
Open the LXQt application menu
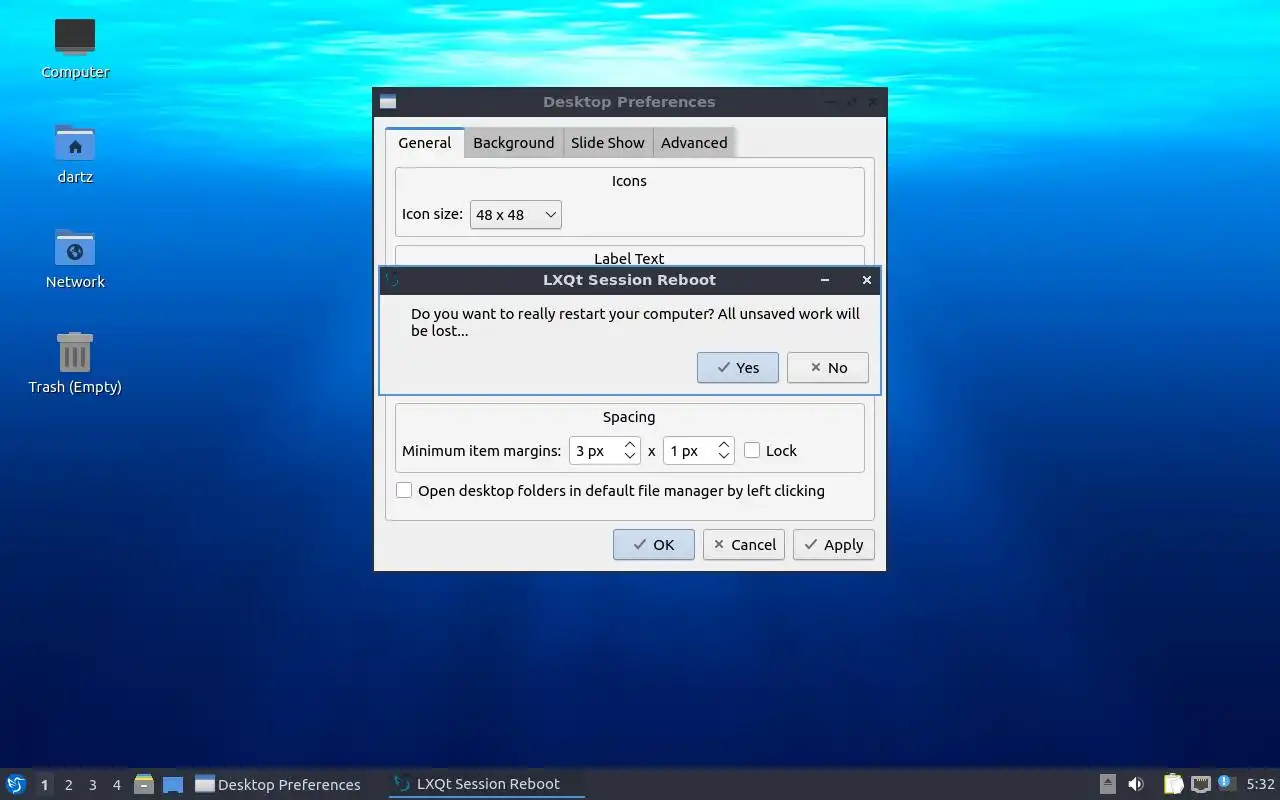(15, 784)
